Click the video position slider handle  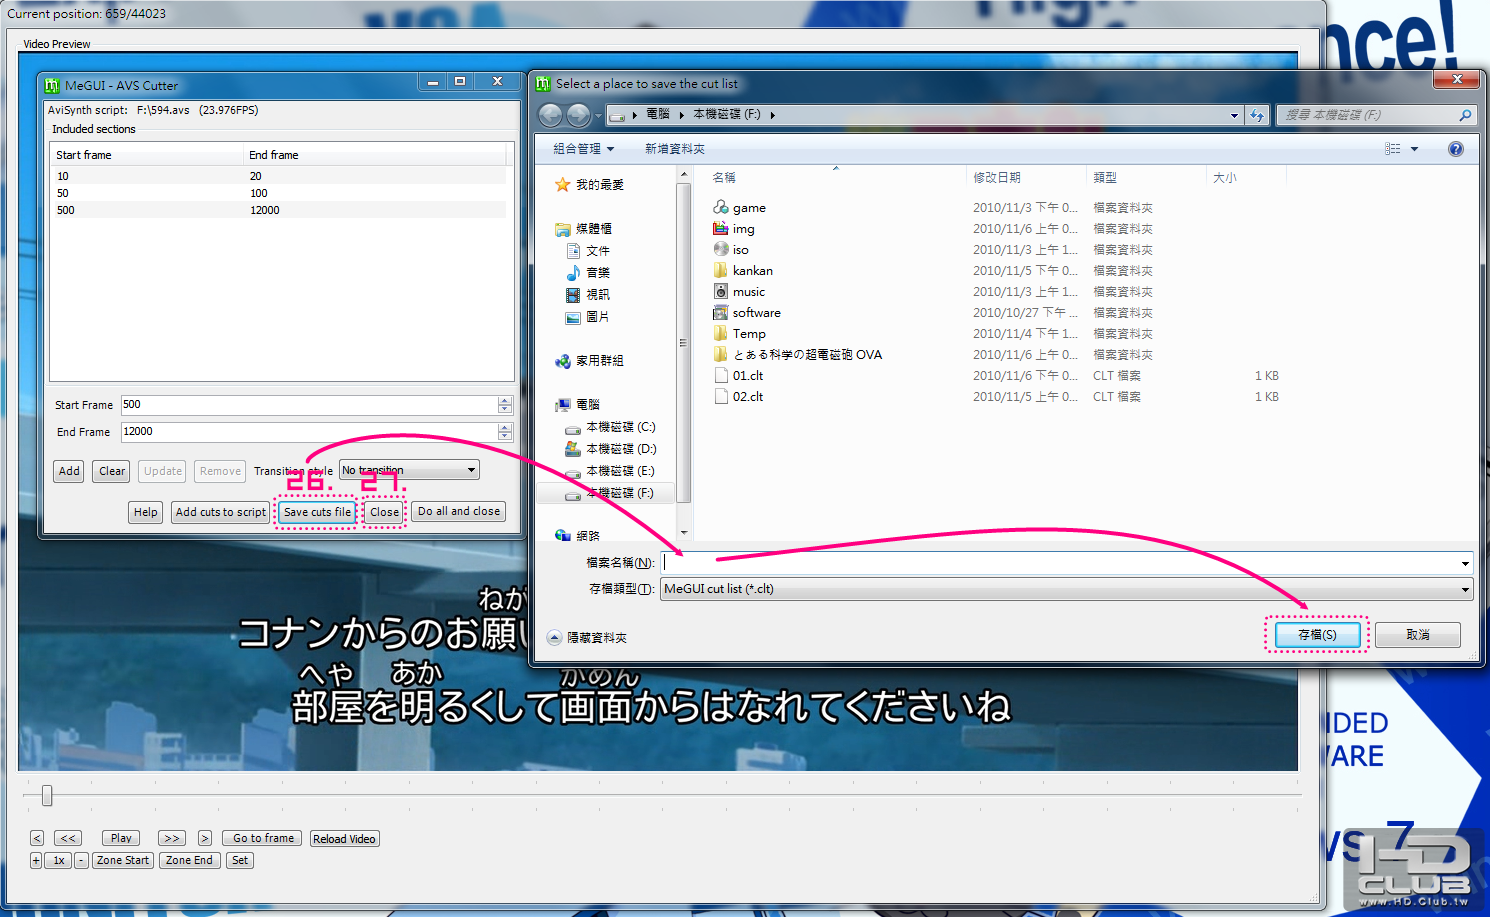[47, 795]
